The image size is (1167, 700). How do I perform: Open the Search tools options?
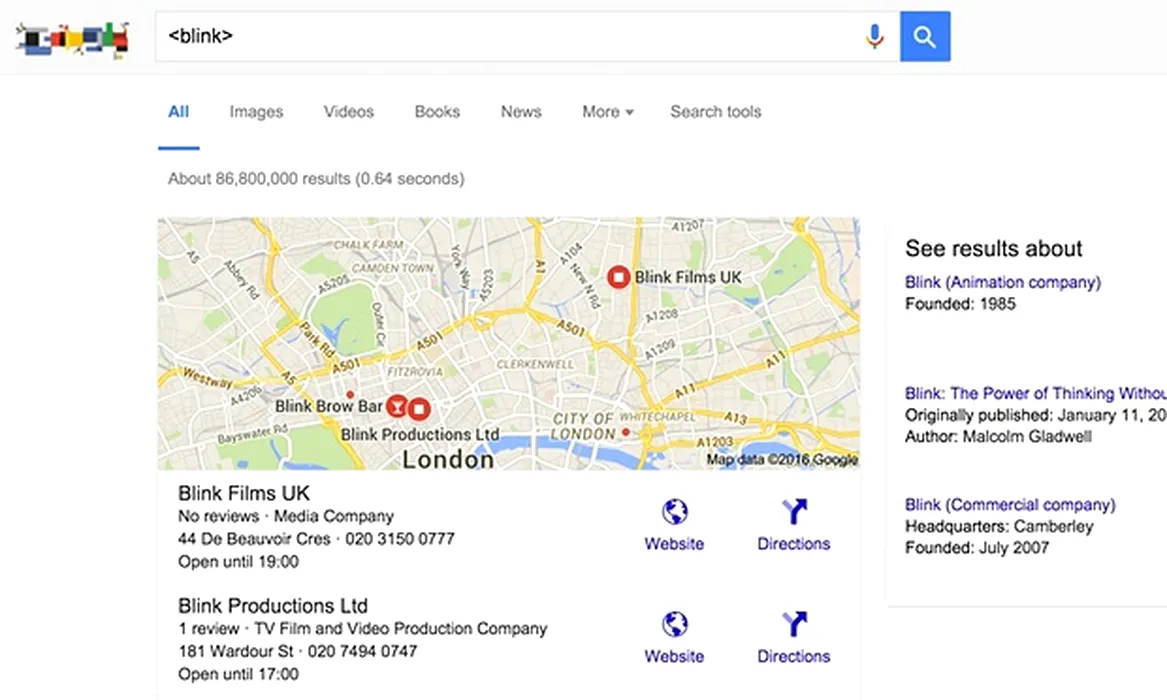715,112
